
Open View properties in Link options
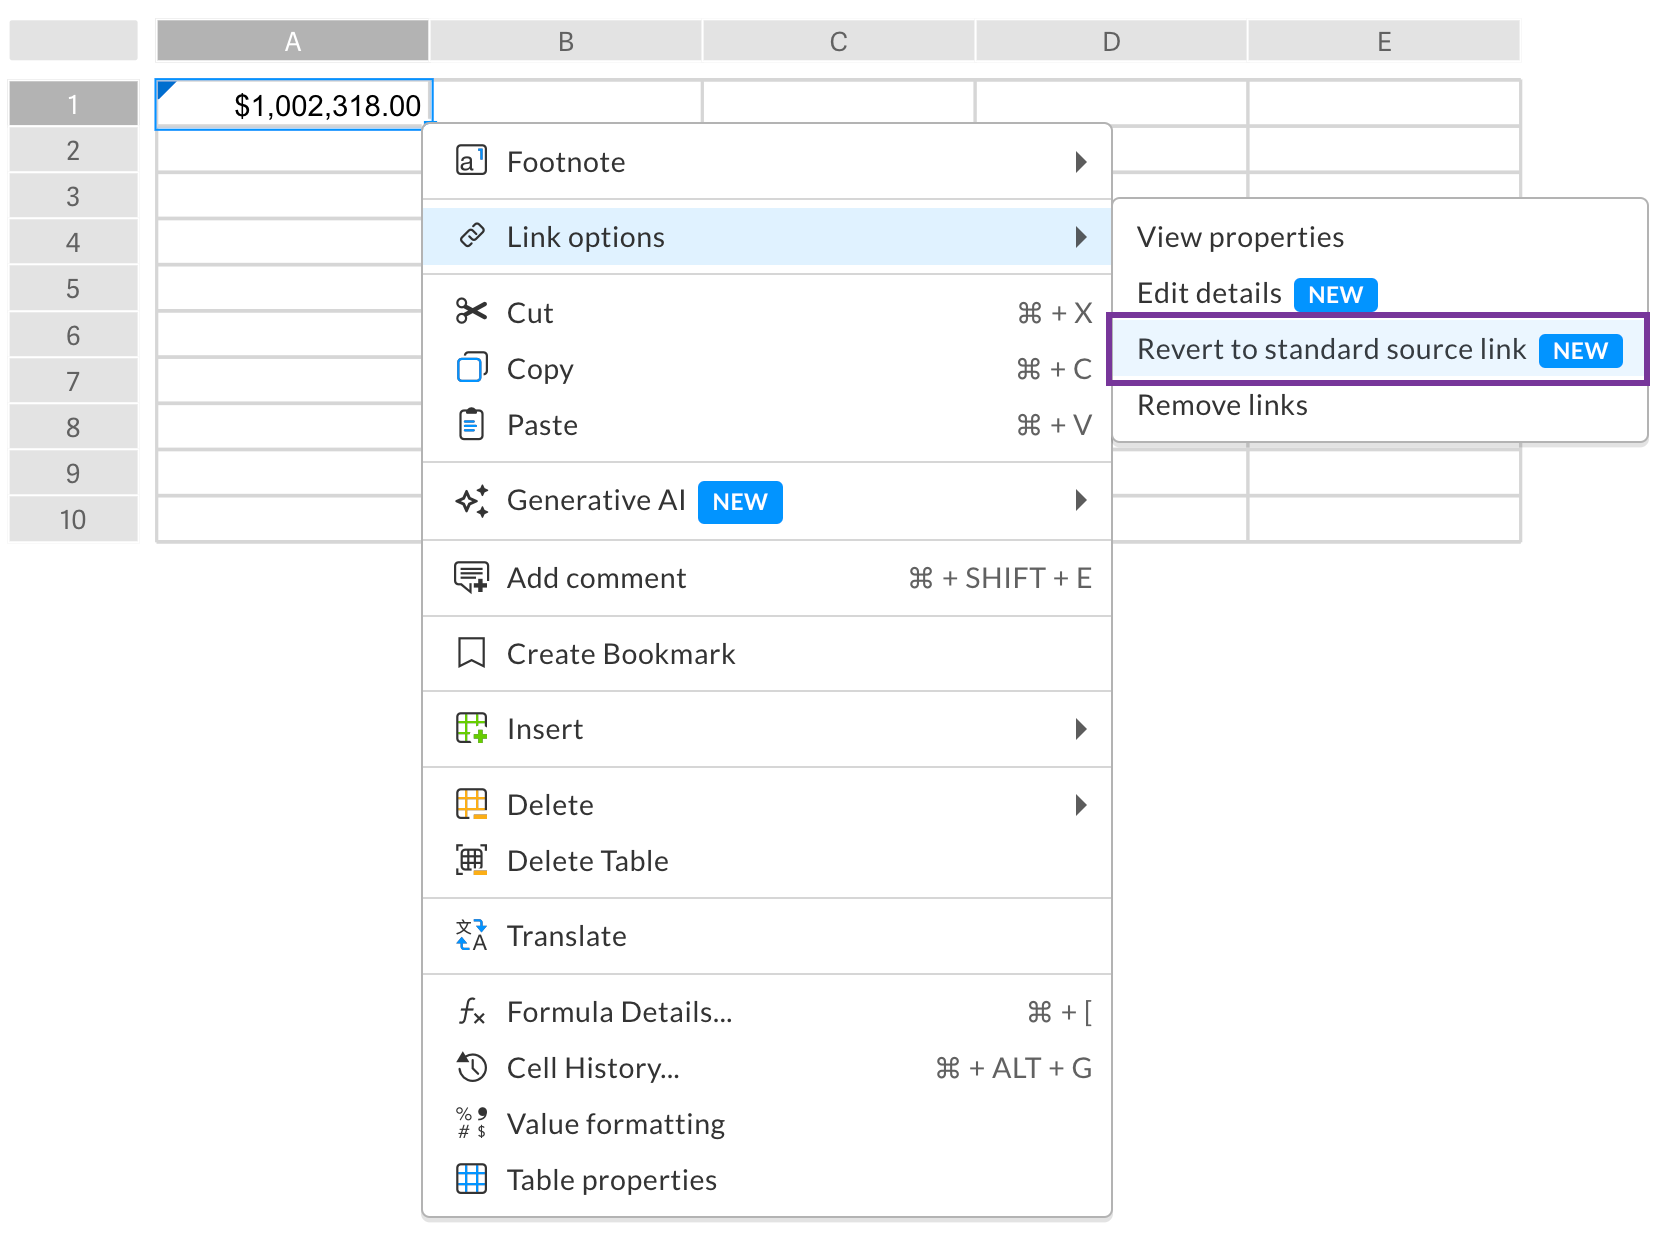(1240, 237)
